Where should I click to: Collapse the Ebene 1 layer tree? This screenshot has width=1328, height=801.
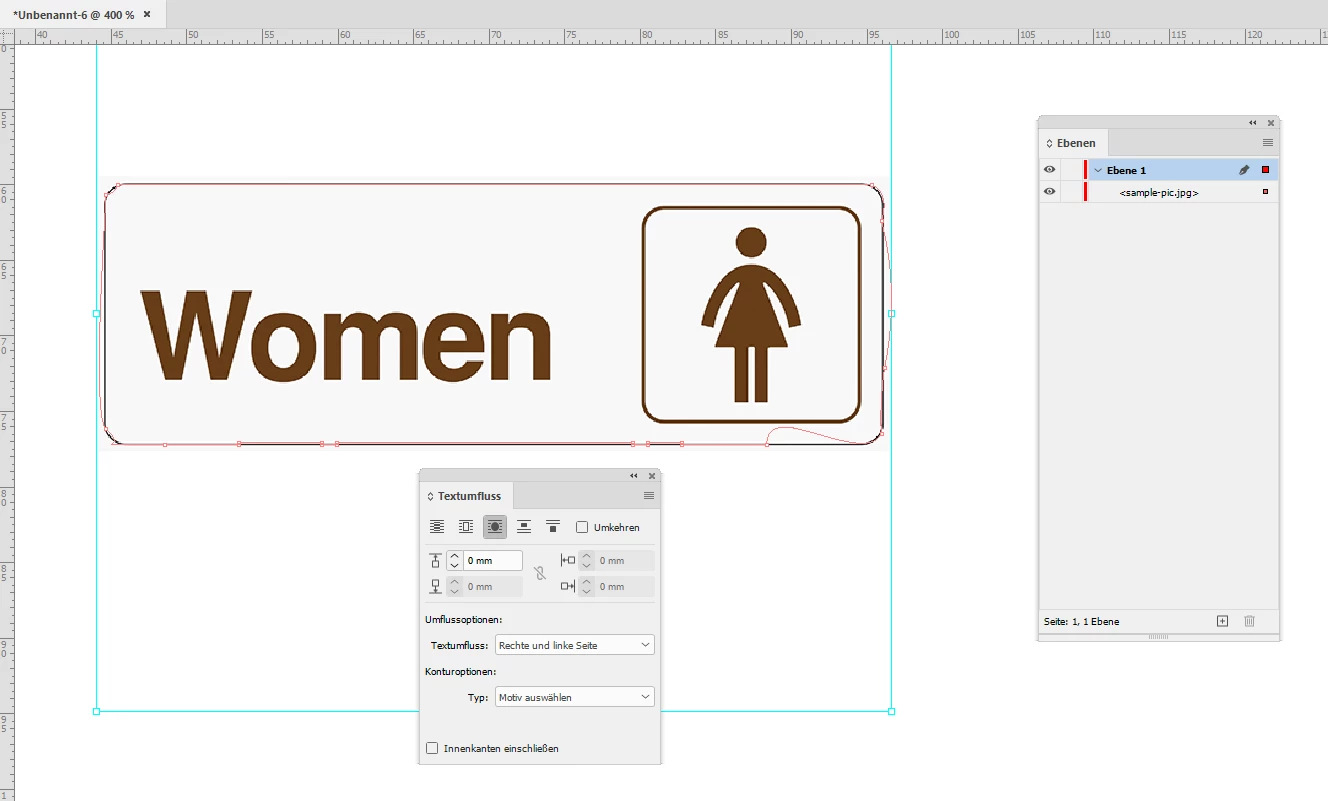1098,170
